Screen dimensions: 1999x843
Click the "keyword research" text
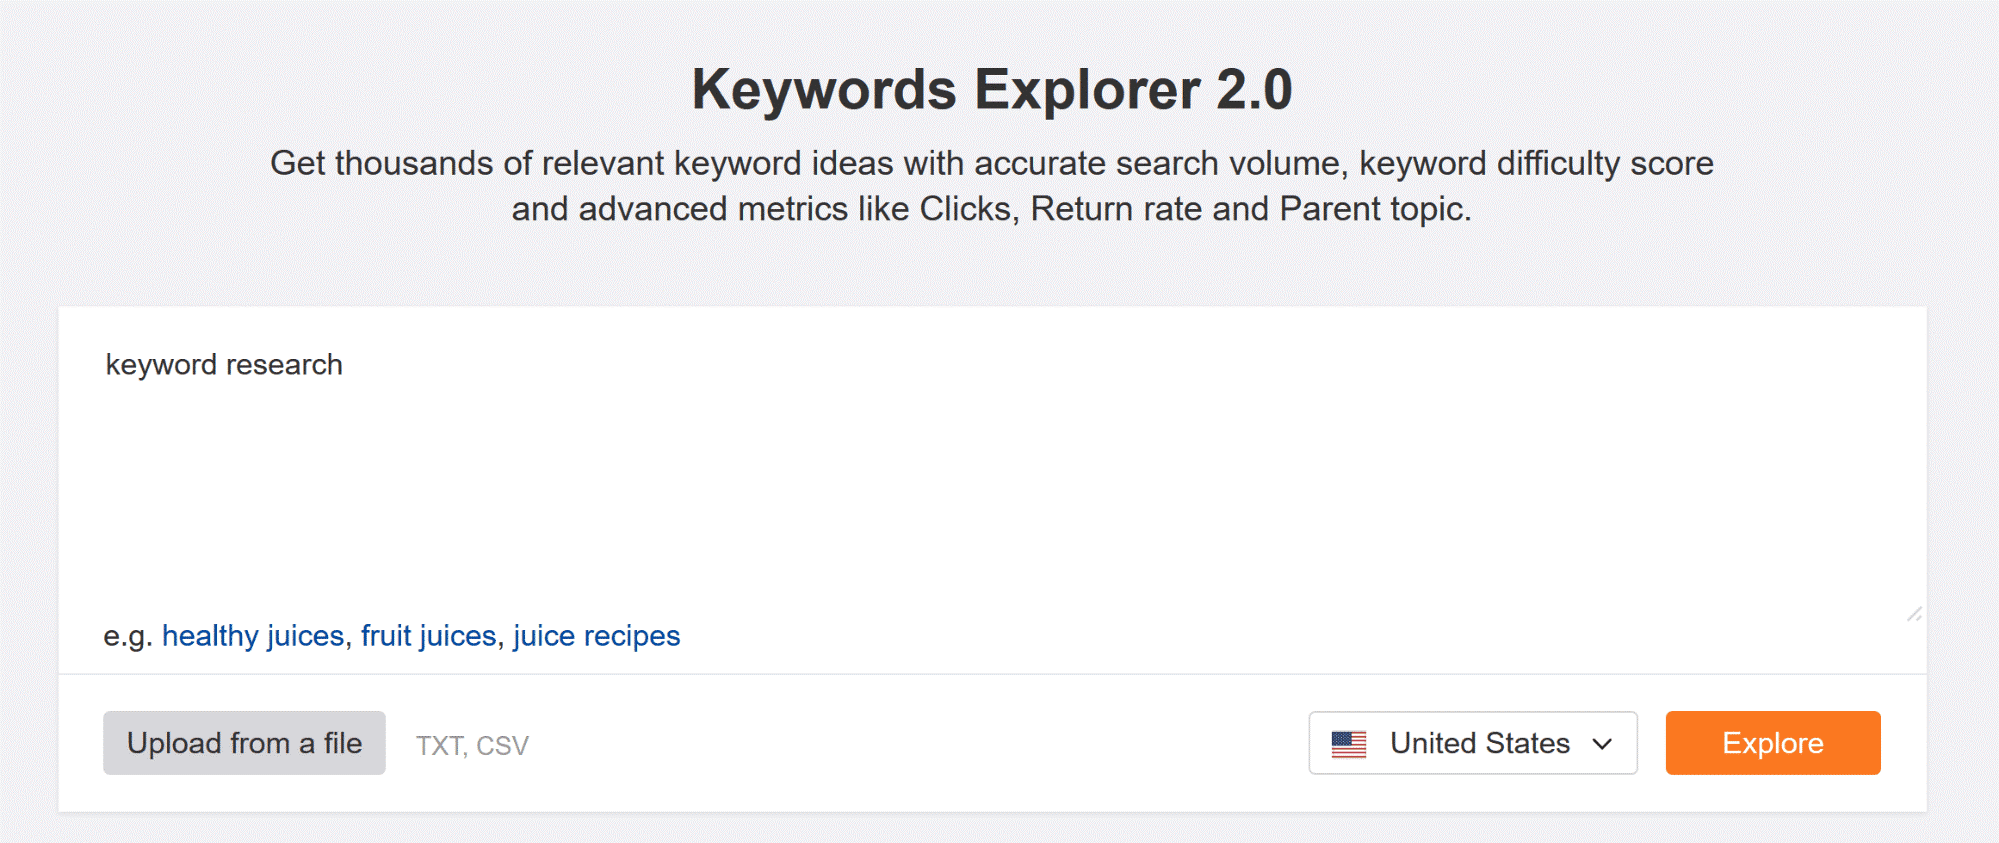point(224,364)
